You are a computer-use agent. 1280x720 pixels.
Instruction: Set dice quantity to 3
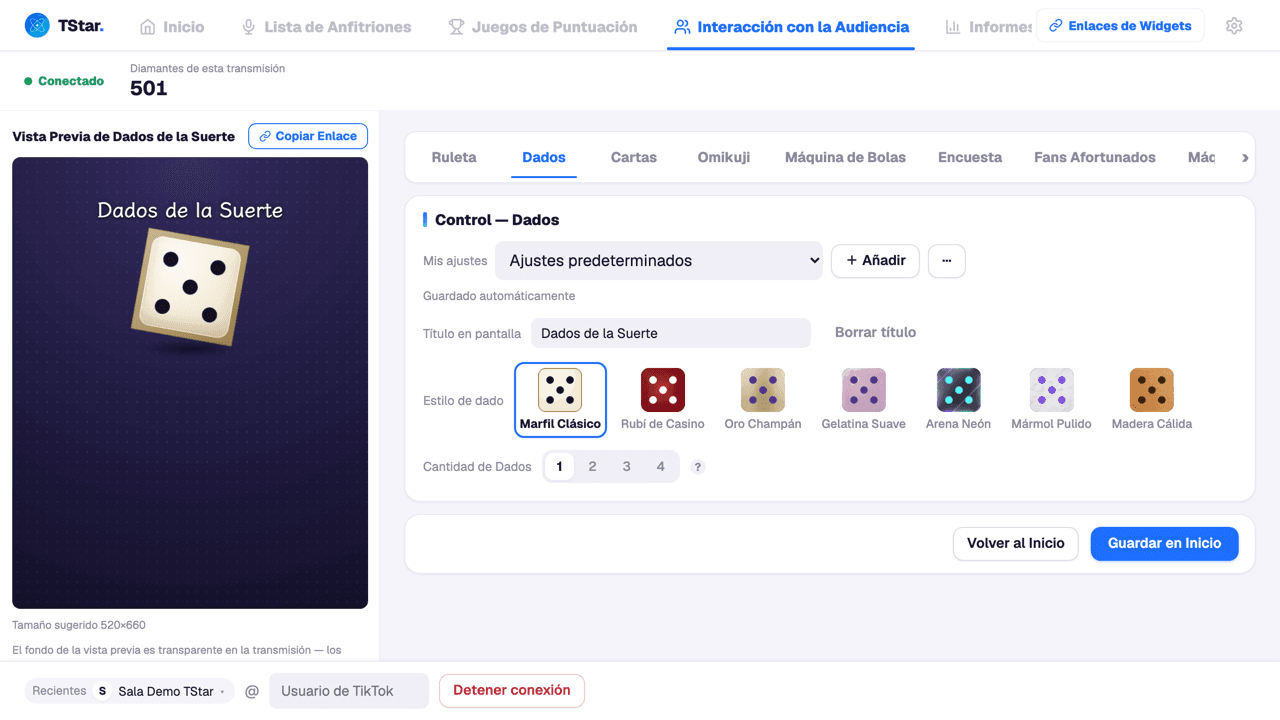click(627, 467)
